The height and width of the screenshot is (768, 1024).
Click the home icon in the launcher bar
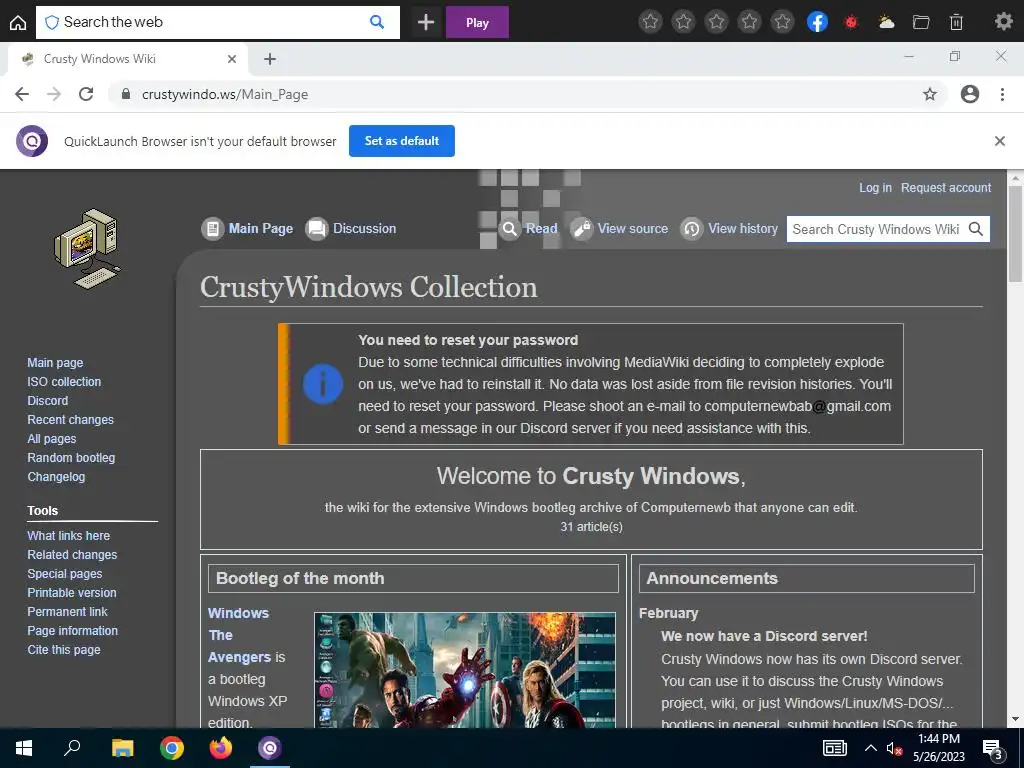(x=18, y=23)
